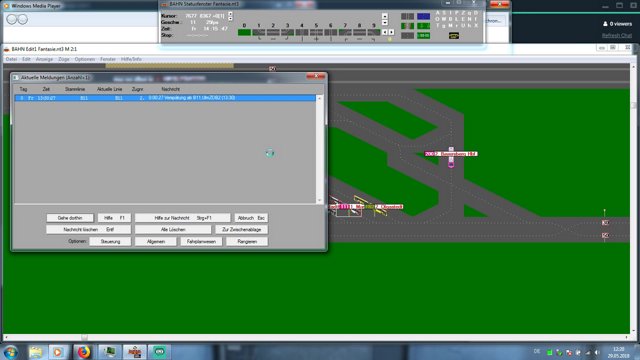
Task: Click the up stepper next to Kursor values
Action: pos(230,14)
